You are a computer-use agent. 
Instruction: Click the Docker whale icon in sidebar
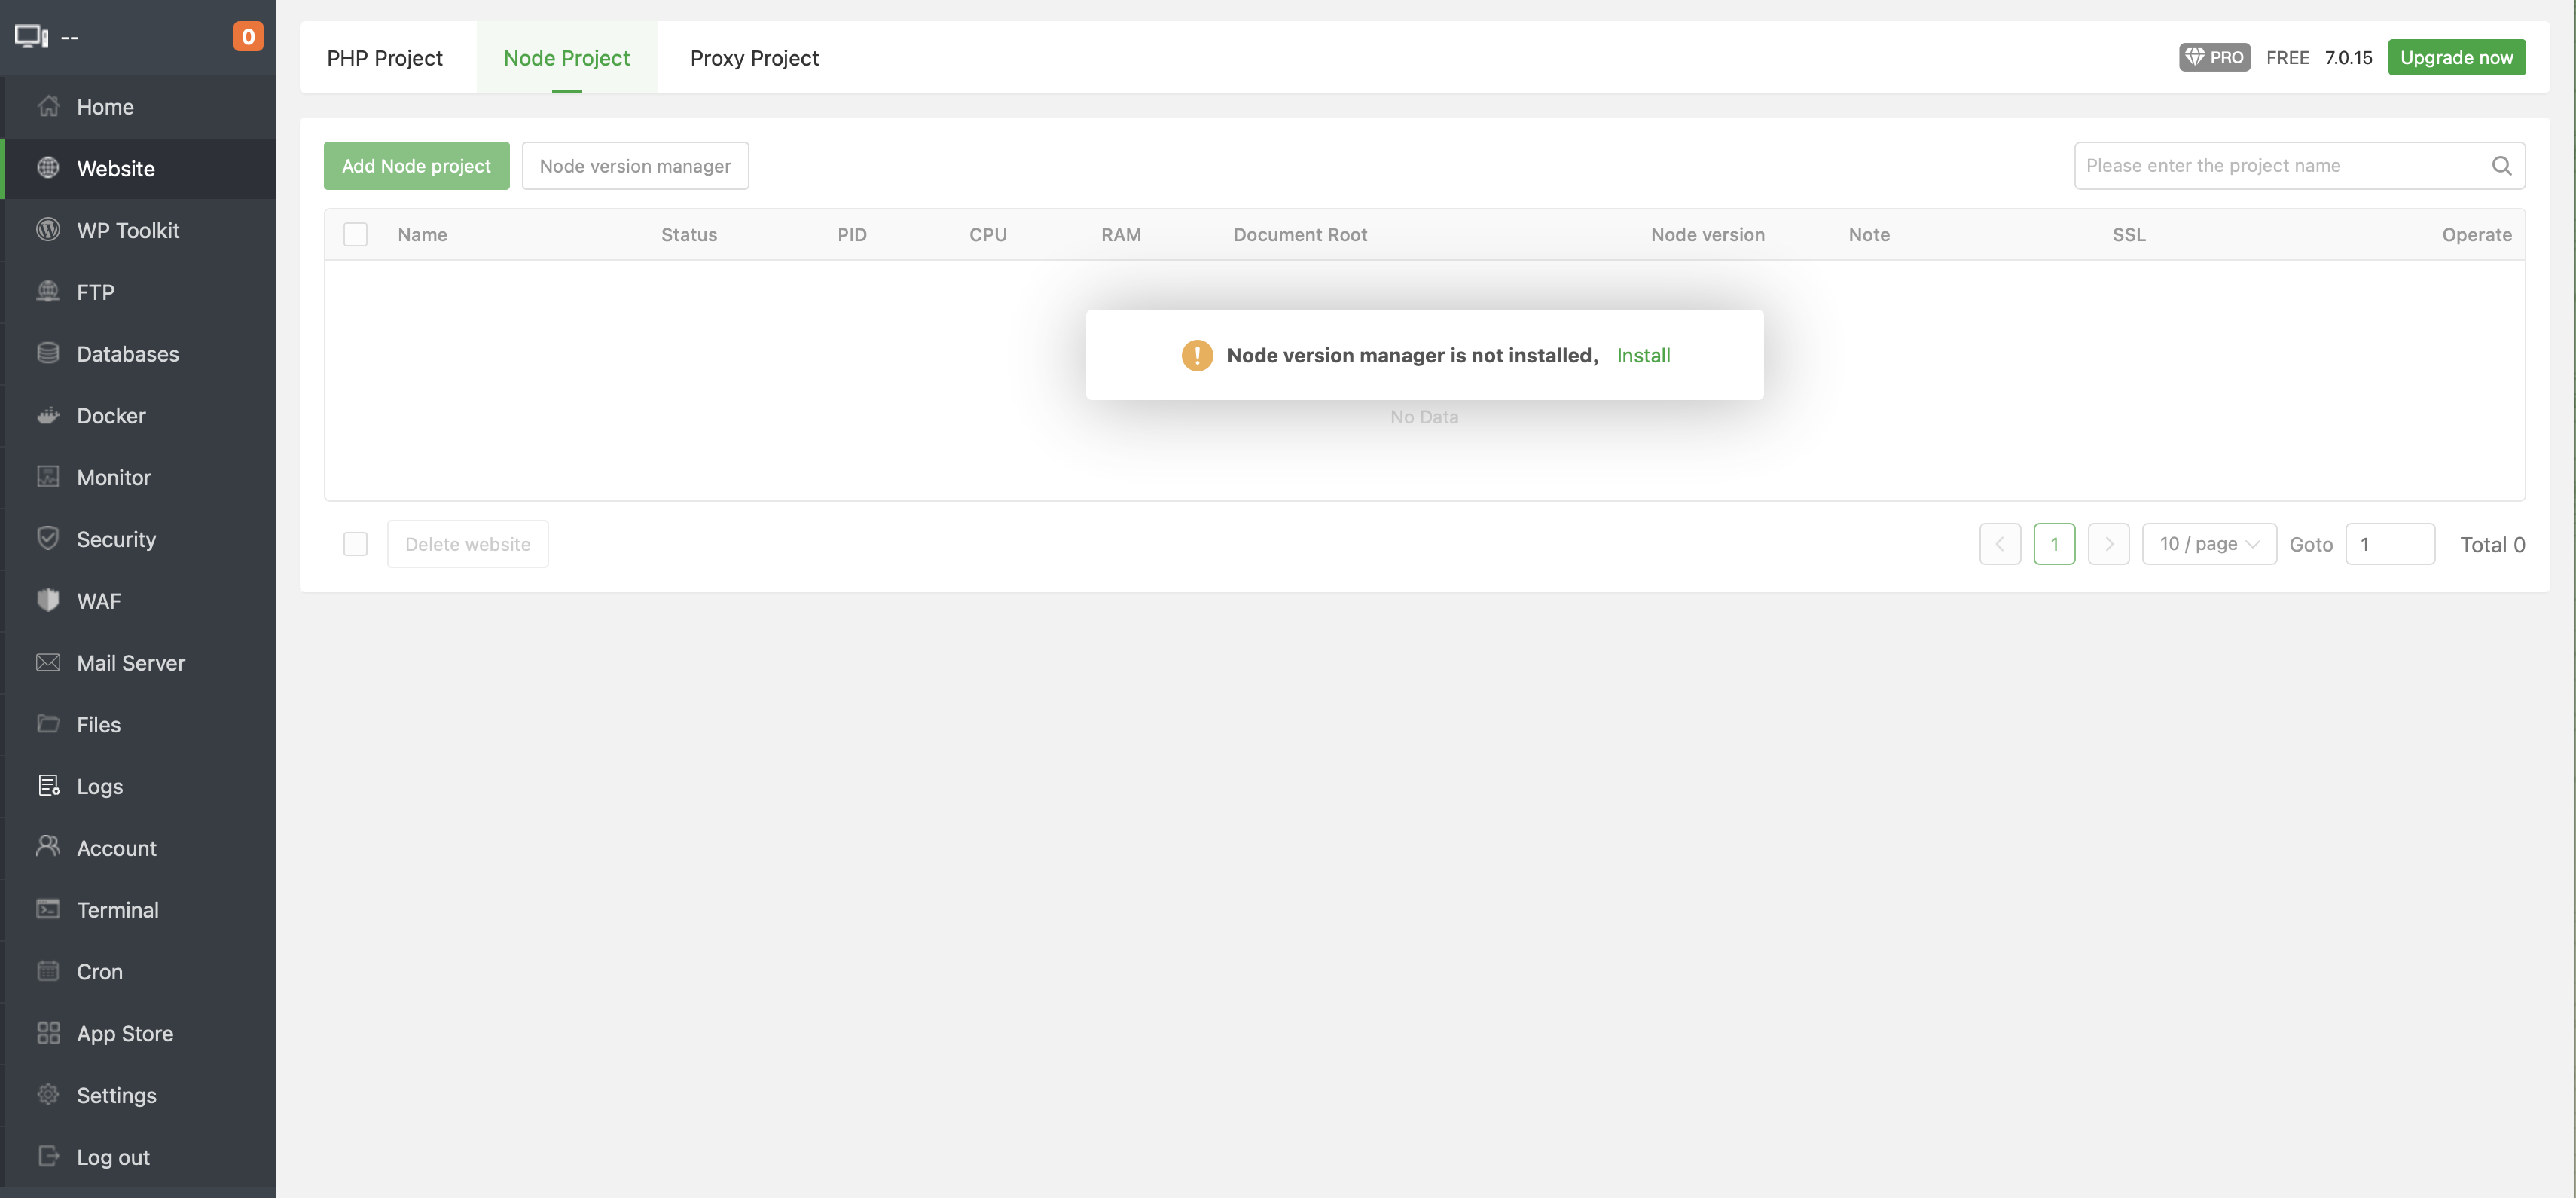click(48, 416)
